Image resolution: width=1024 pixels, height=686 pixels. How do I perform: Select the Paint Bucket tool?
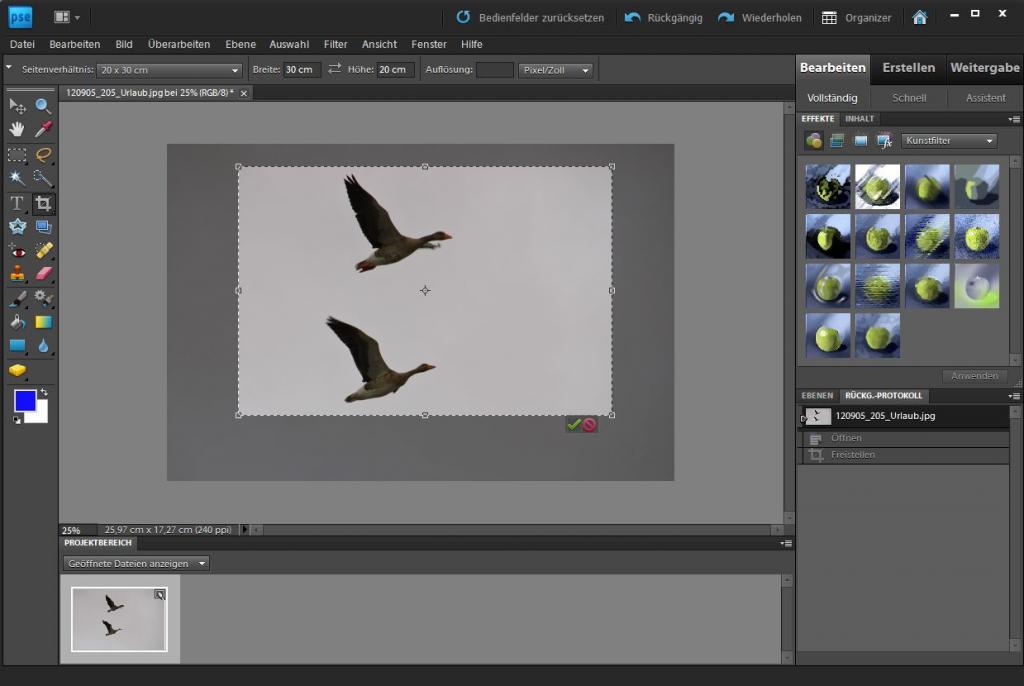[17, 322]
